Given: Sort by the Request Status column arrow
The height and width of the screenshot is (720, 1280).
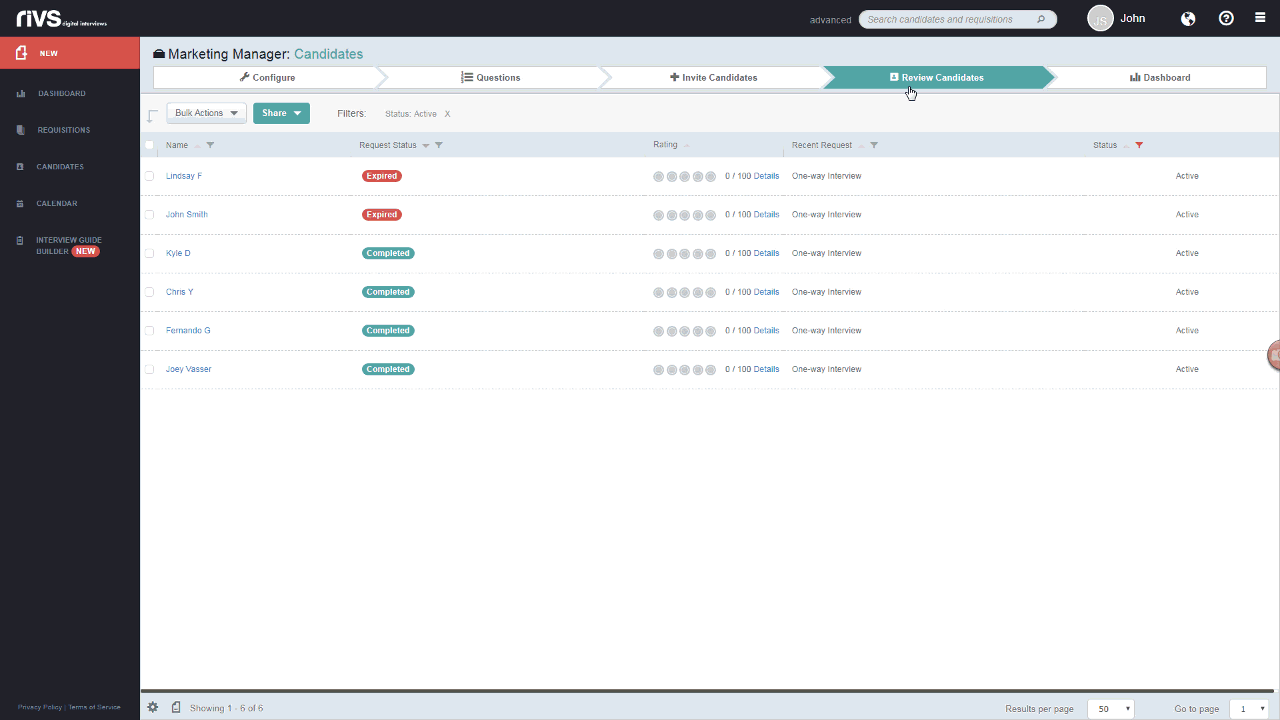Looking at the screenshot, I should [426, 145].
